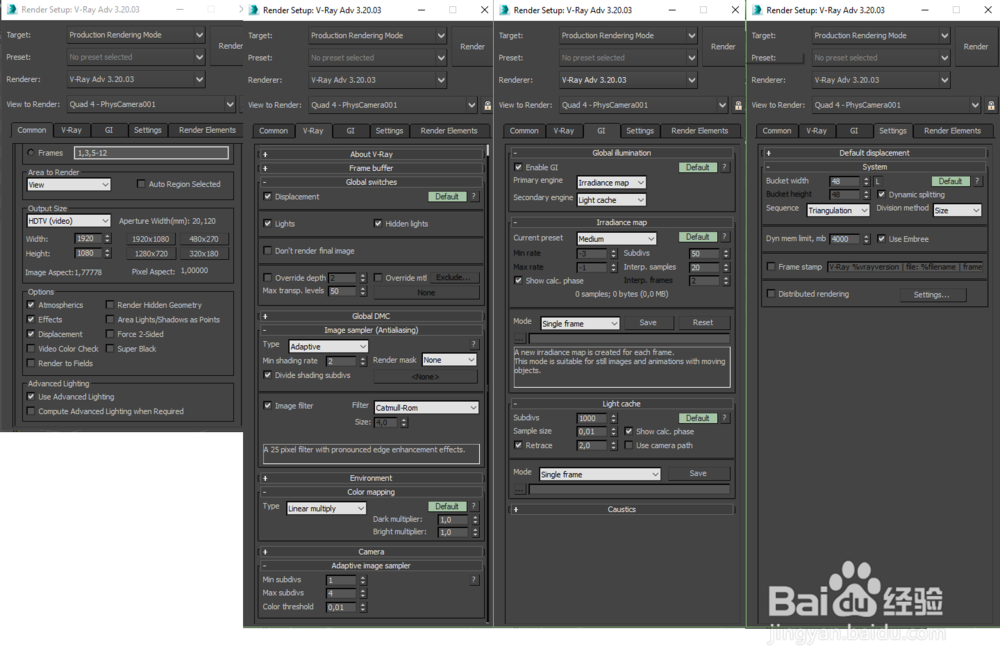Click help '?' in Global illumination rollout

724,167
